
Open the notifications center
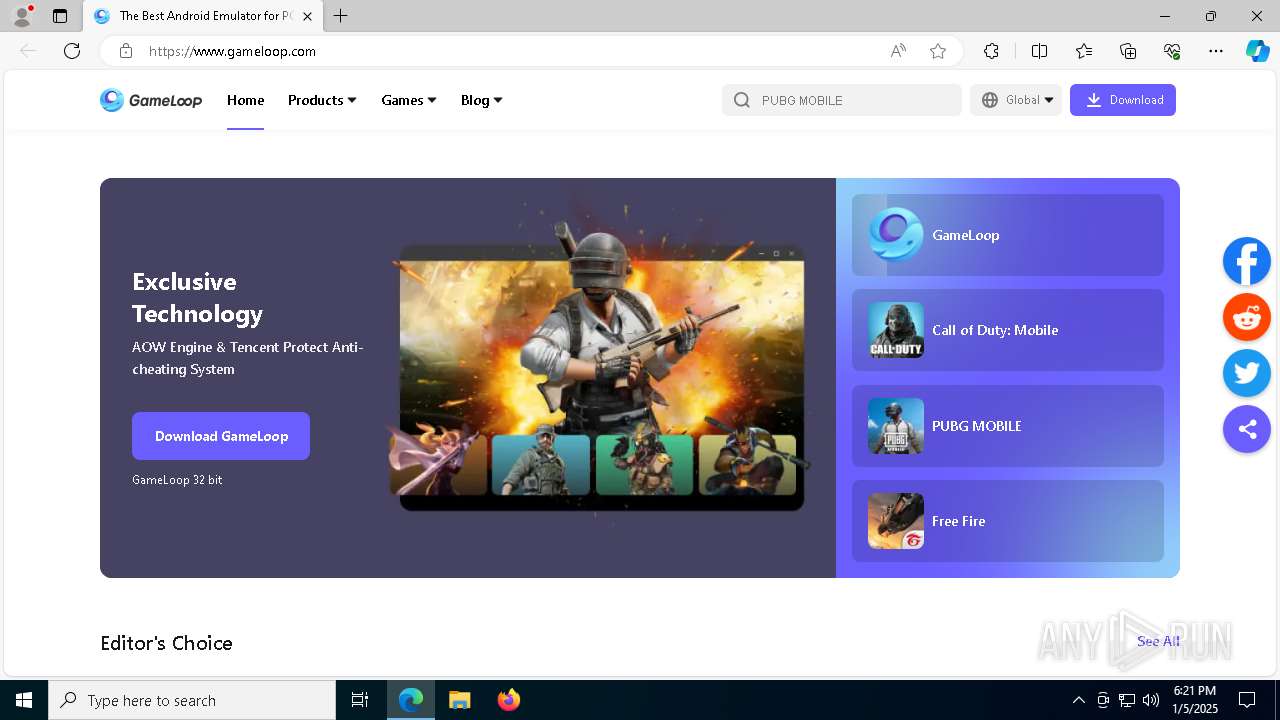click(1247, 700)
